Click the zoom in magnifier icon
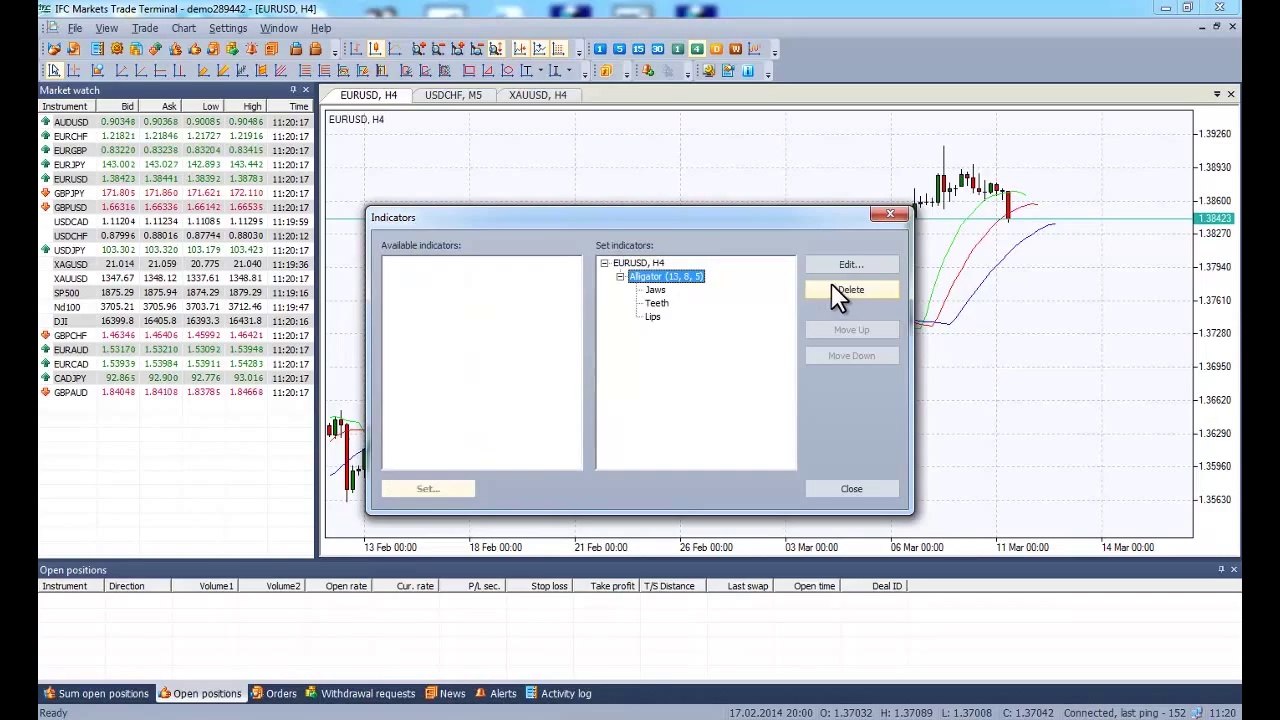Screen dimensions: 1280x720 [419, 49]
